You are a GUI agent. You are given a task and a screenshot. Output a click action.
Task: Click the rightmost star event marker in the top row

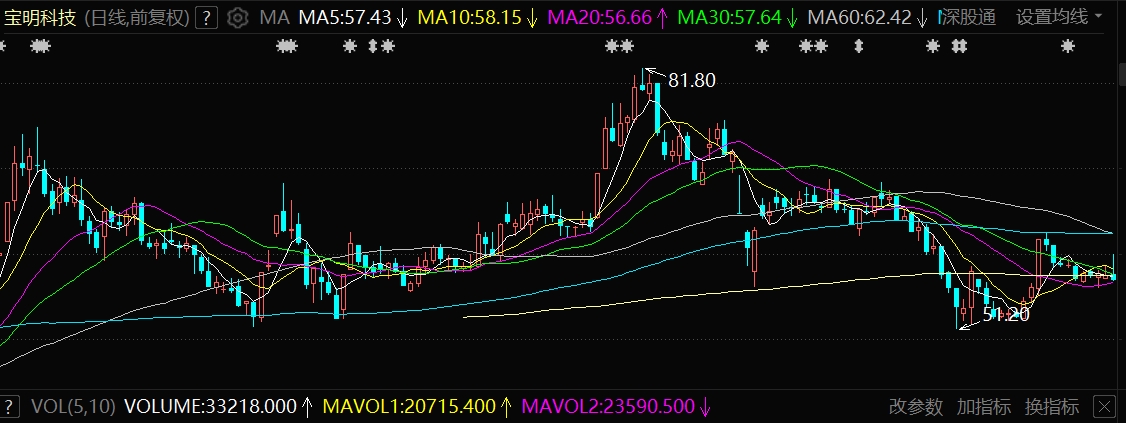(1068, 46)
